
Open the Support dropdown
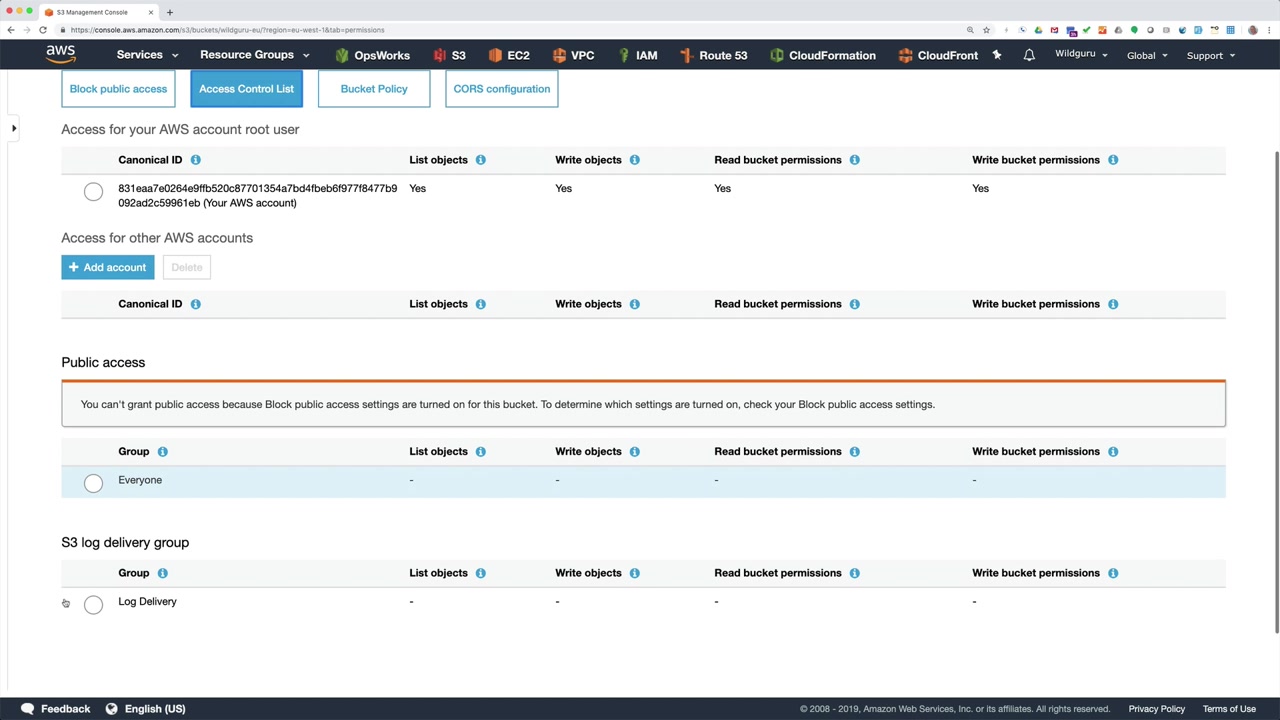1211,55
